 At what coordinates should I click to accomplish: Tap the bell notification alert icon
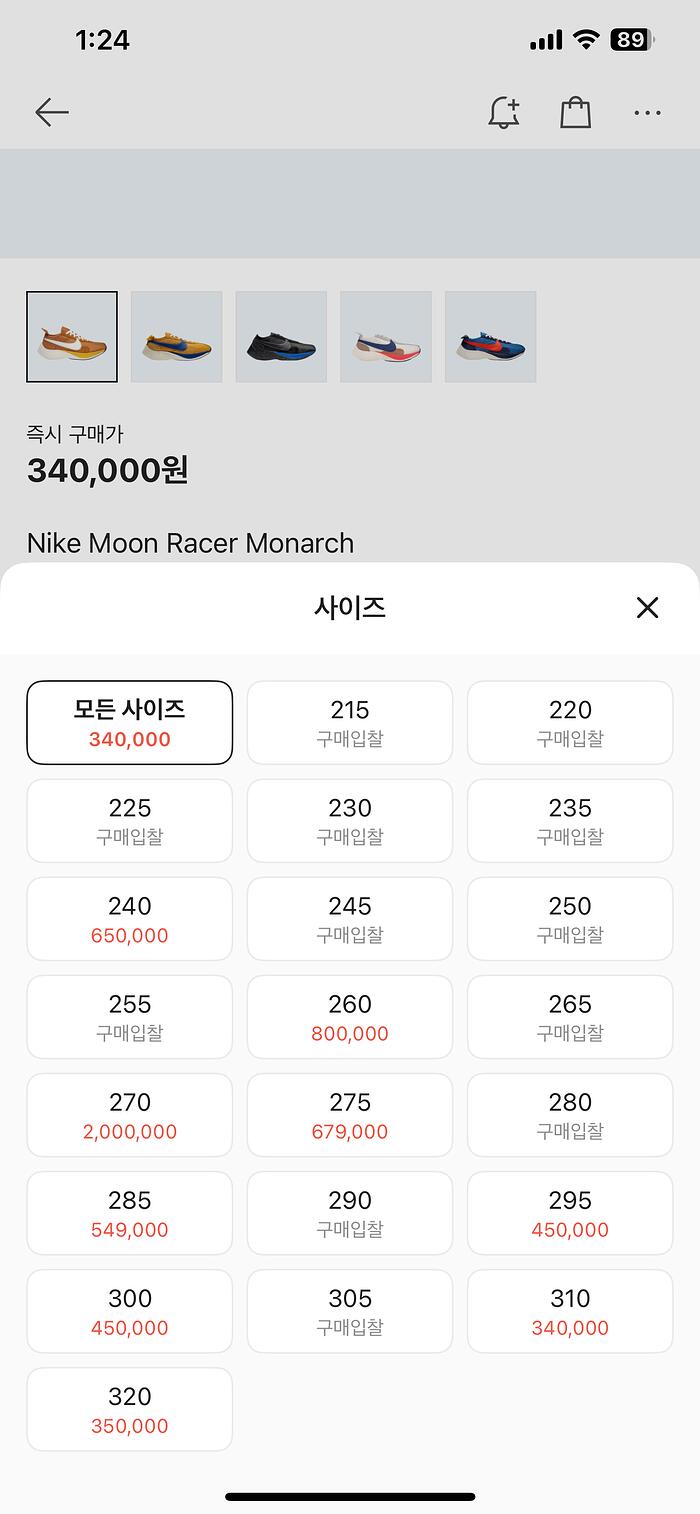504,113
